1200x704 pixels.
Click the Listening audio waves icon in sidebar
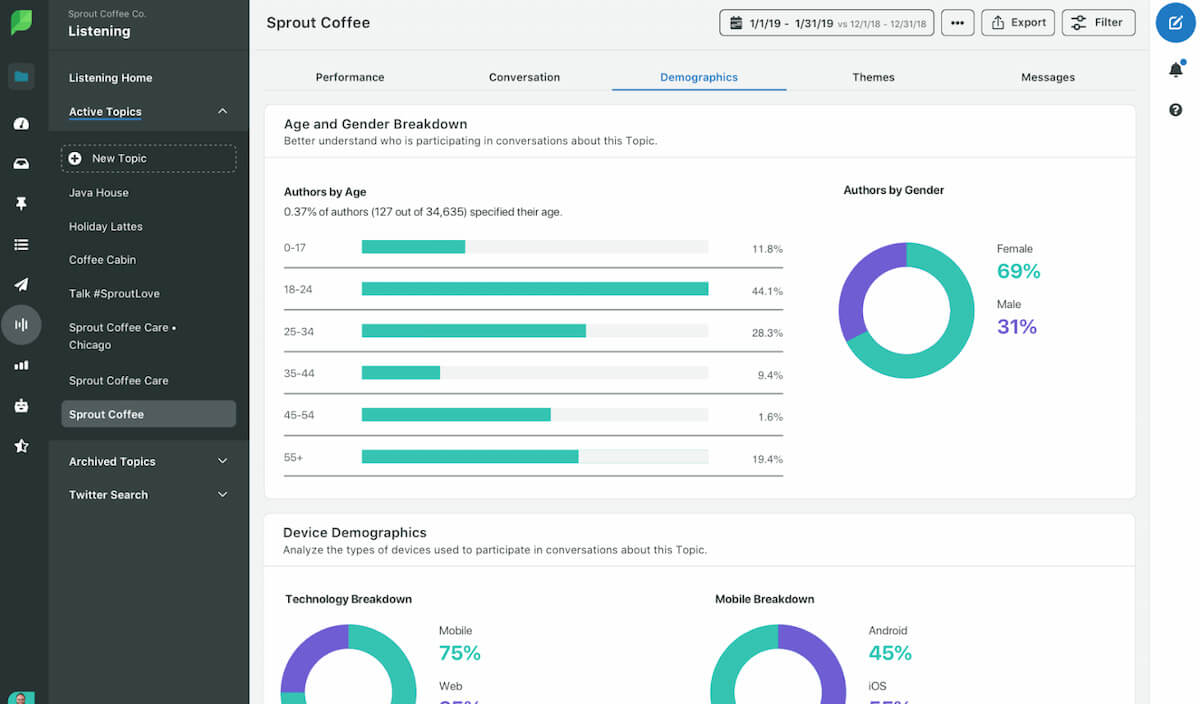point(22,324)
